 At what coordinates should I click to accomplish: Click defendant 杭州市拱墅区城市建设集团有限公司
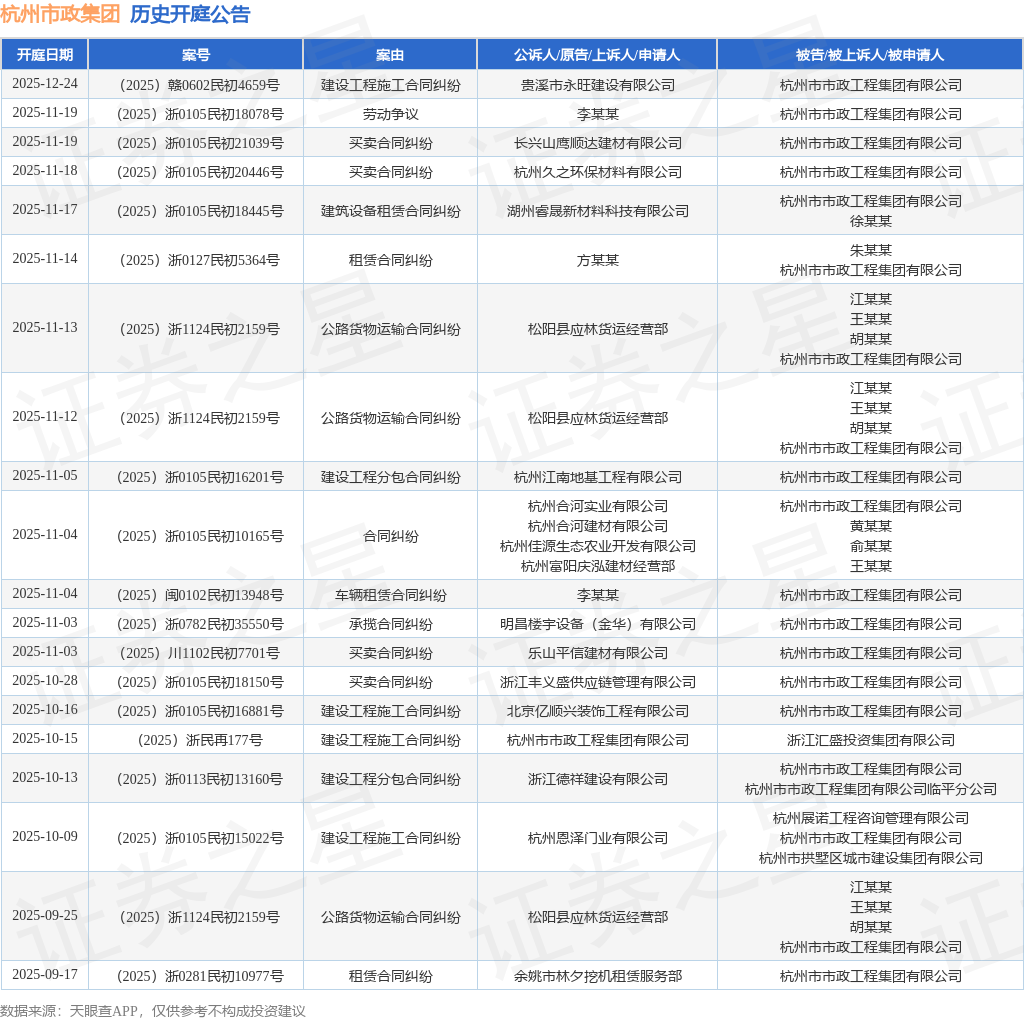(x=871, y=858)
